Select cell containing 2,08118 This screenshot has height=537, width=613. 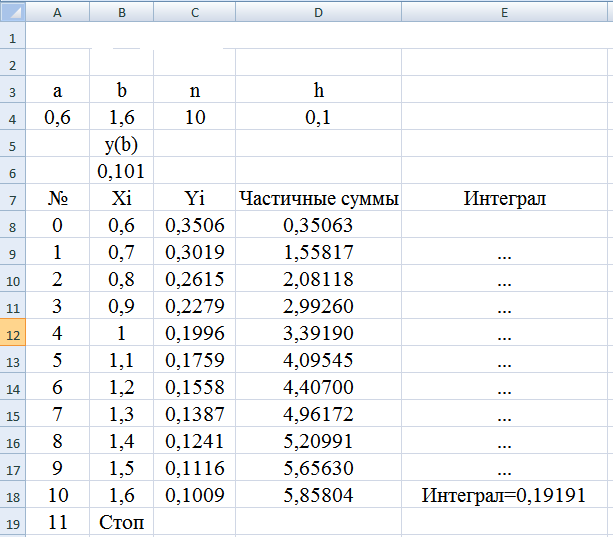click(319, 278)
